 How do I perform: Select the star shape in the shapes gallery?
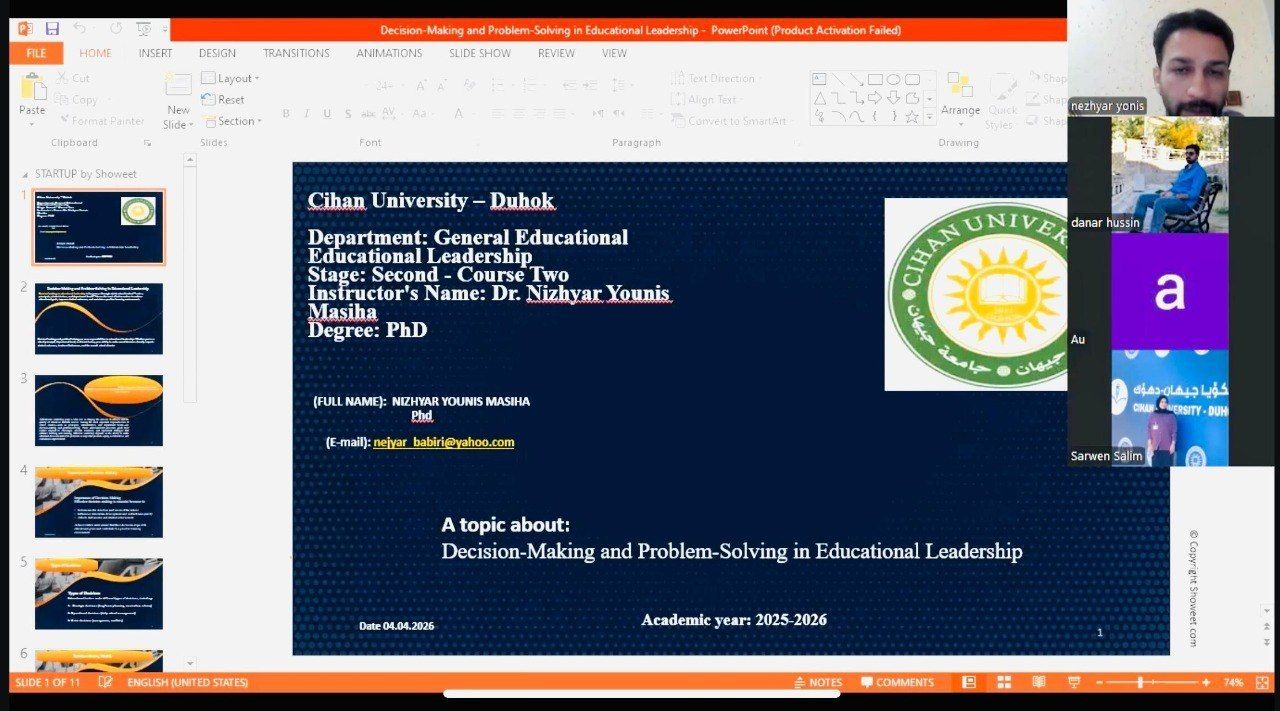click(x=911, y=116)
